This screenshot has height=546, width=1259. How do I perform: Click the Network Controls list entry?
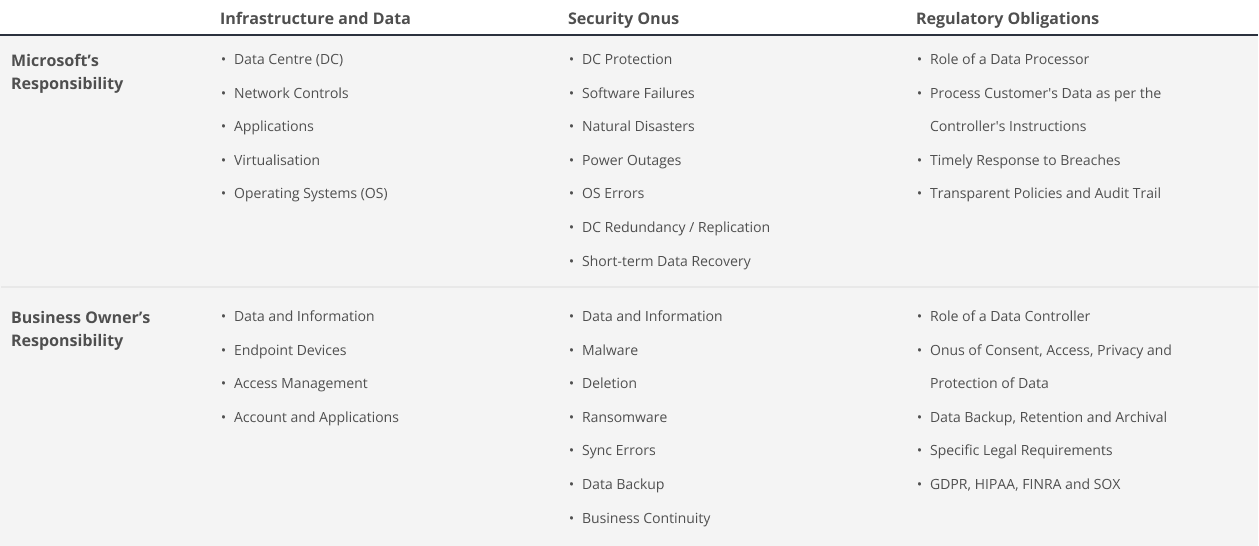tap(291, 93)
